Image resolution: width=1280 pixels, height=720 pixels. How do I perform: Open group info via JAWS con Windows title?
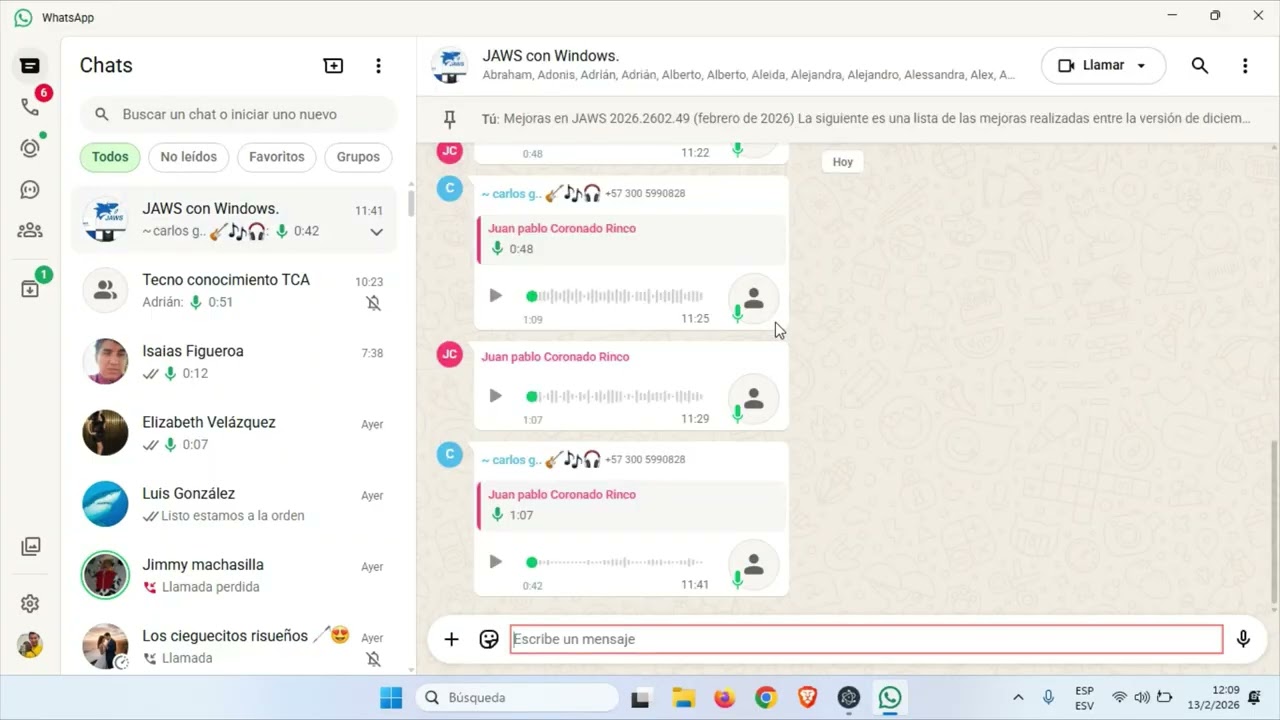tap(551, 56)
